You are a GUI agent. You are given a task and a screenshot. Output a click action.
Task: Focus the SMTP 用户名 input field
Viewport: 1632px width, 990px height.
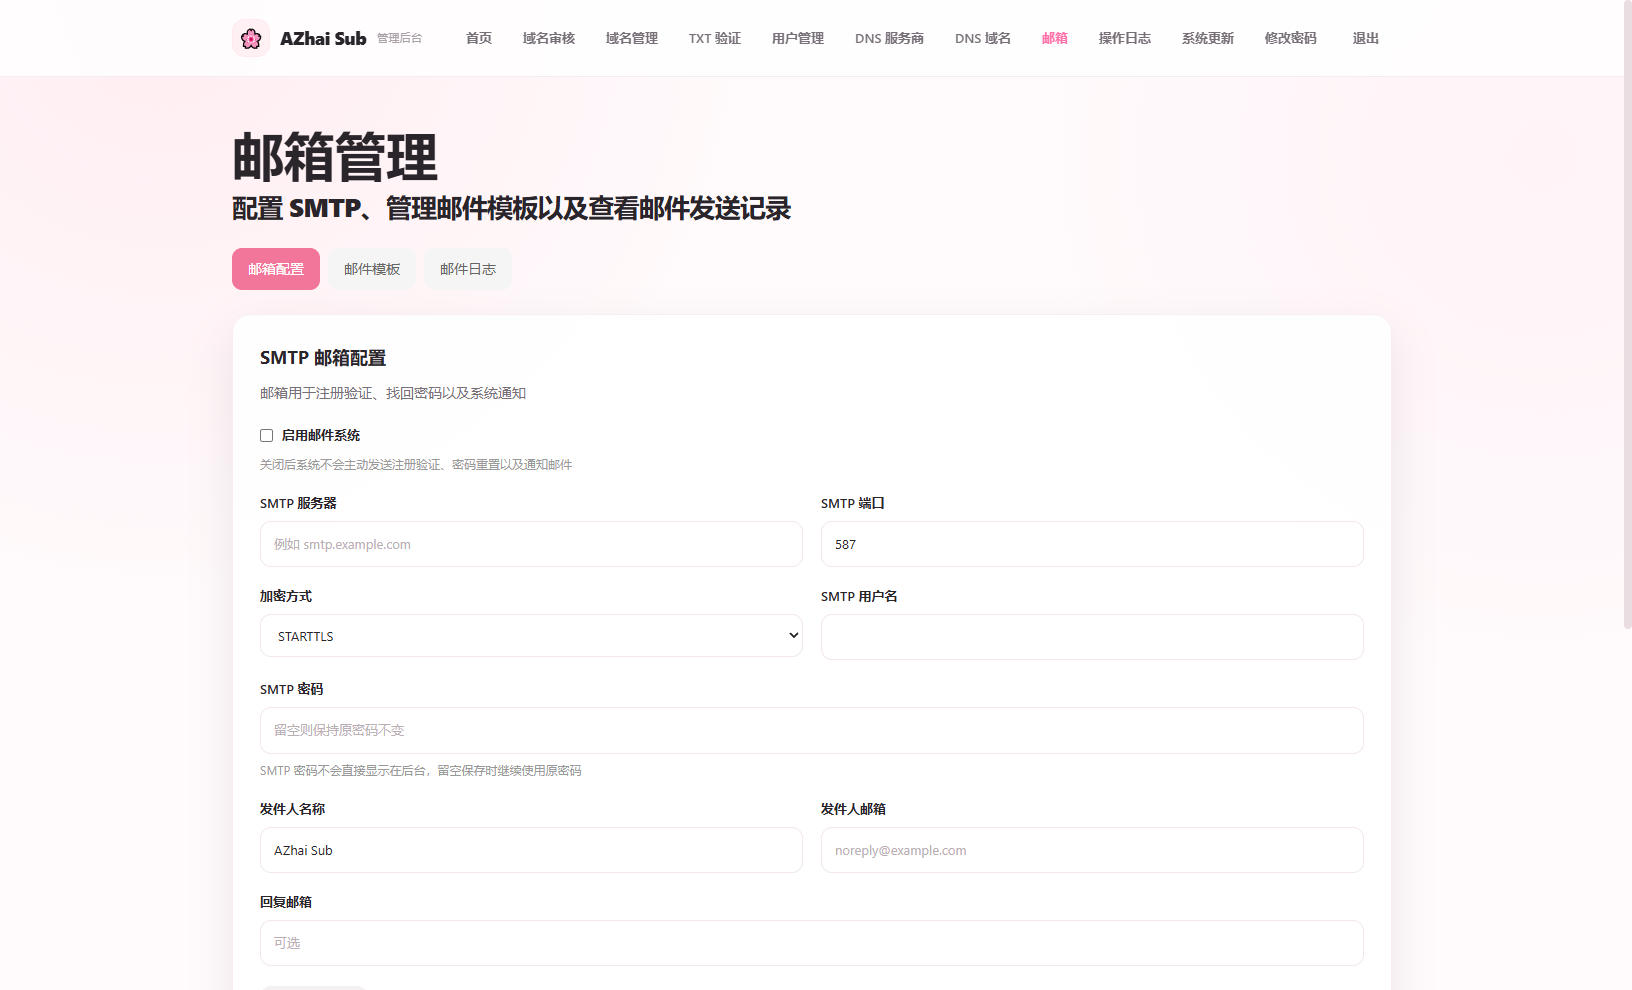coord(1092,637)
